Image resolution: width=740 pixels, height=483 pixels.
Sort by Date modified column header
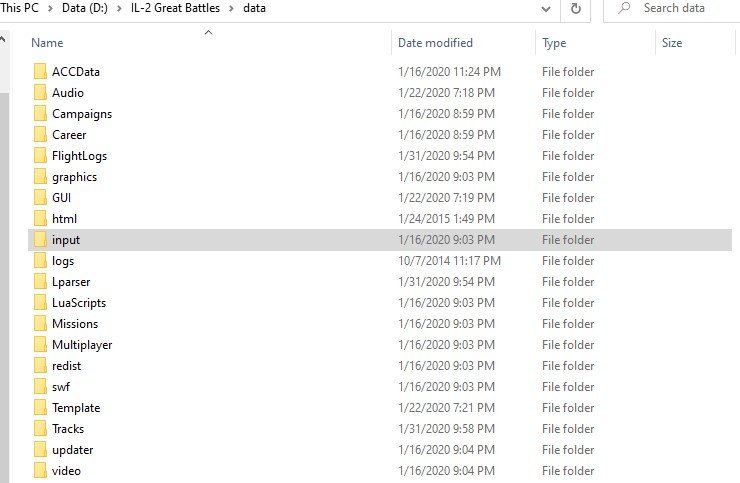[435, 43]
